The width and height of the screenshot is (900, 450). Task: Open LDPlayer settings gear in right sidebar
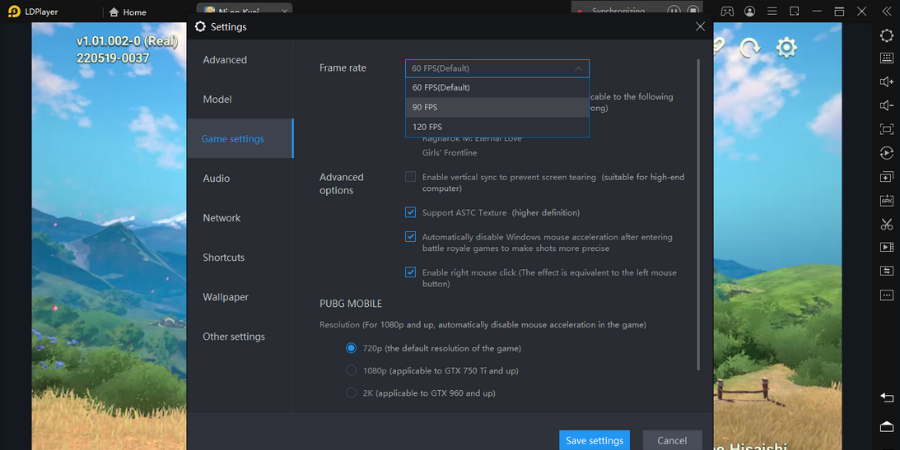886,36
